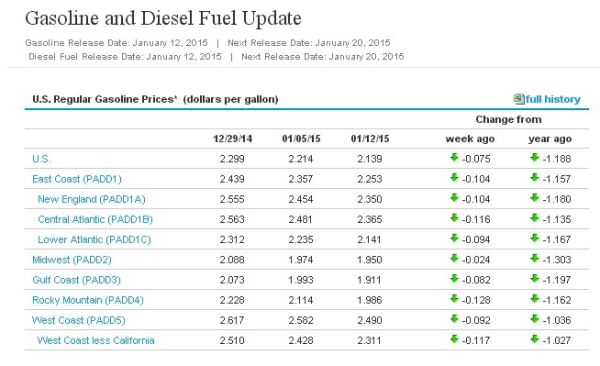Click green down arrow in U.S. year-ago column
The height and width of the screenshot is (366, 600).
535,157
